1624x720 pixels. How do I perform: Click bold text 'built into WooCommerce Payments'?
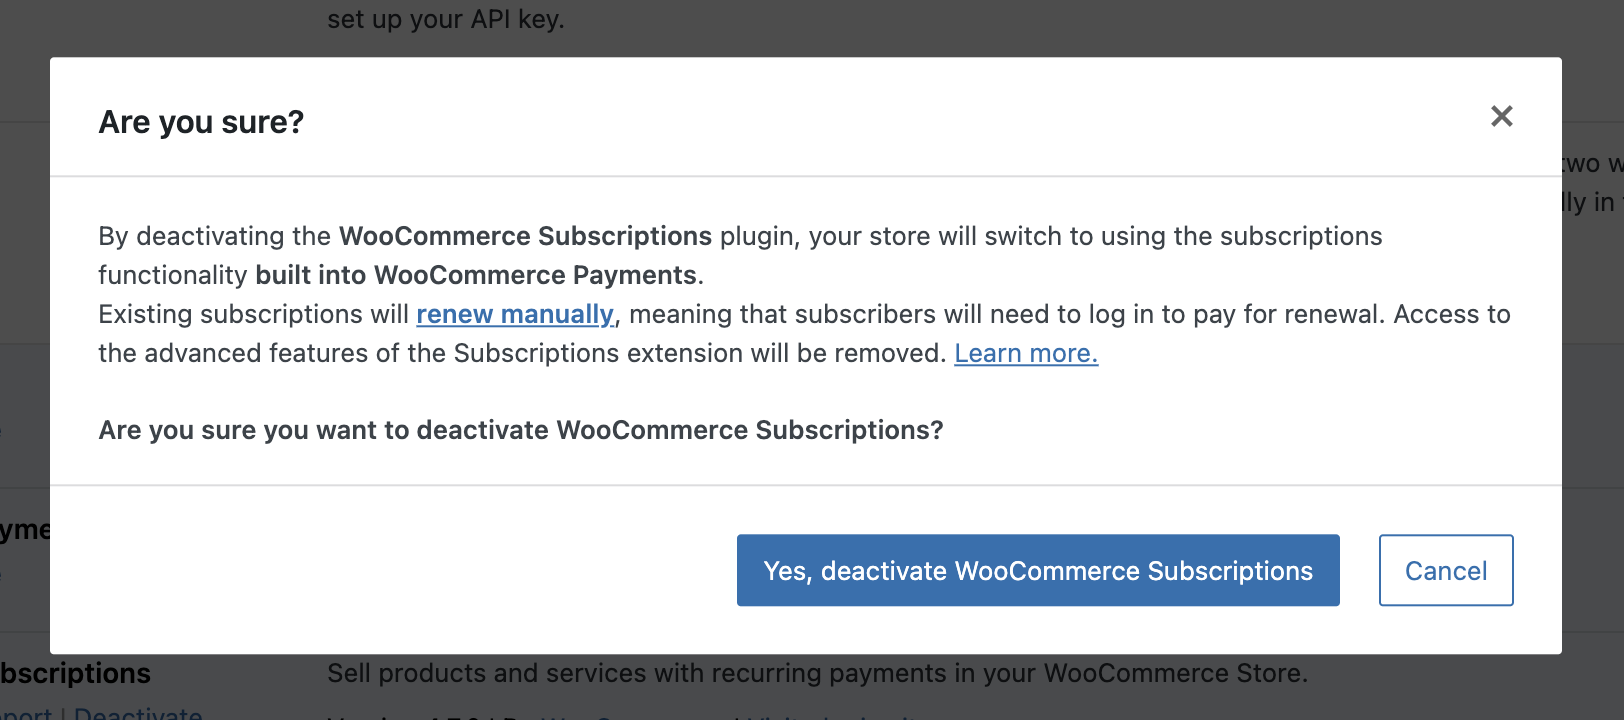(476, 275)
